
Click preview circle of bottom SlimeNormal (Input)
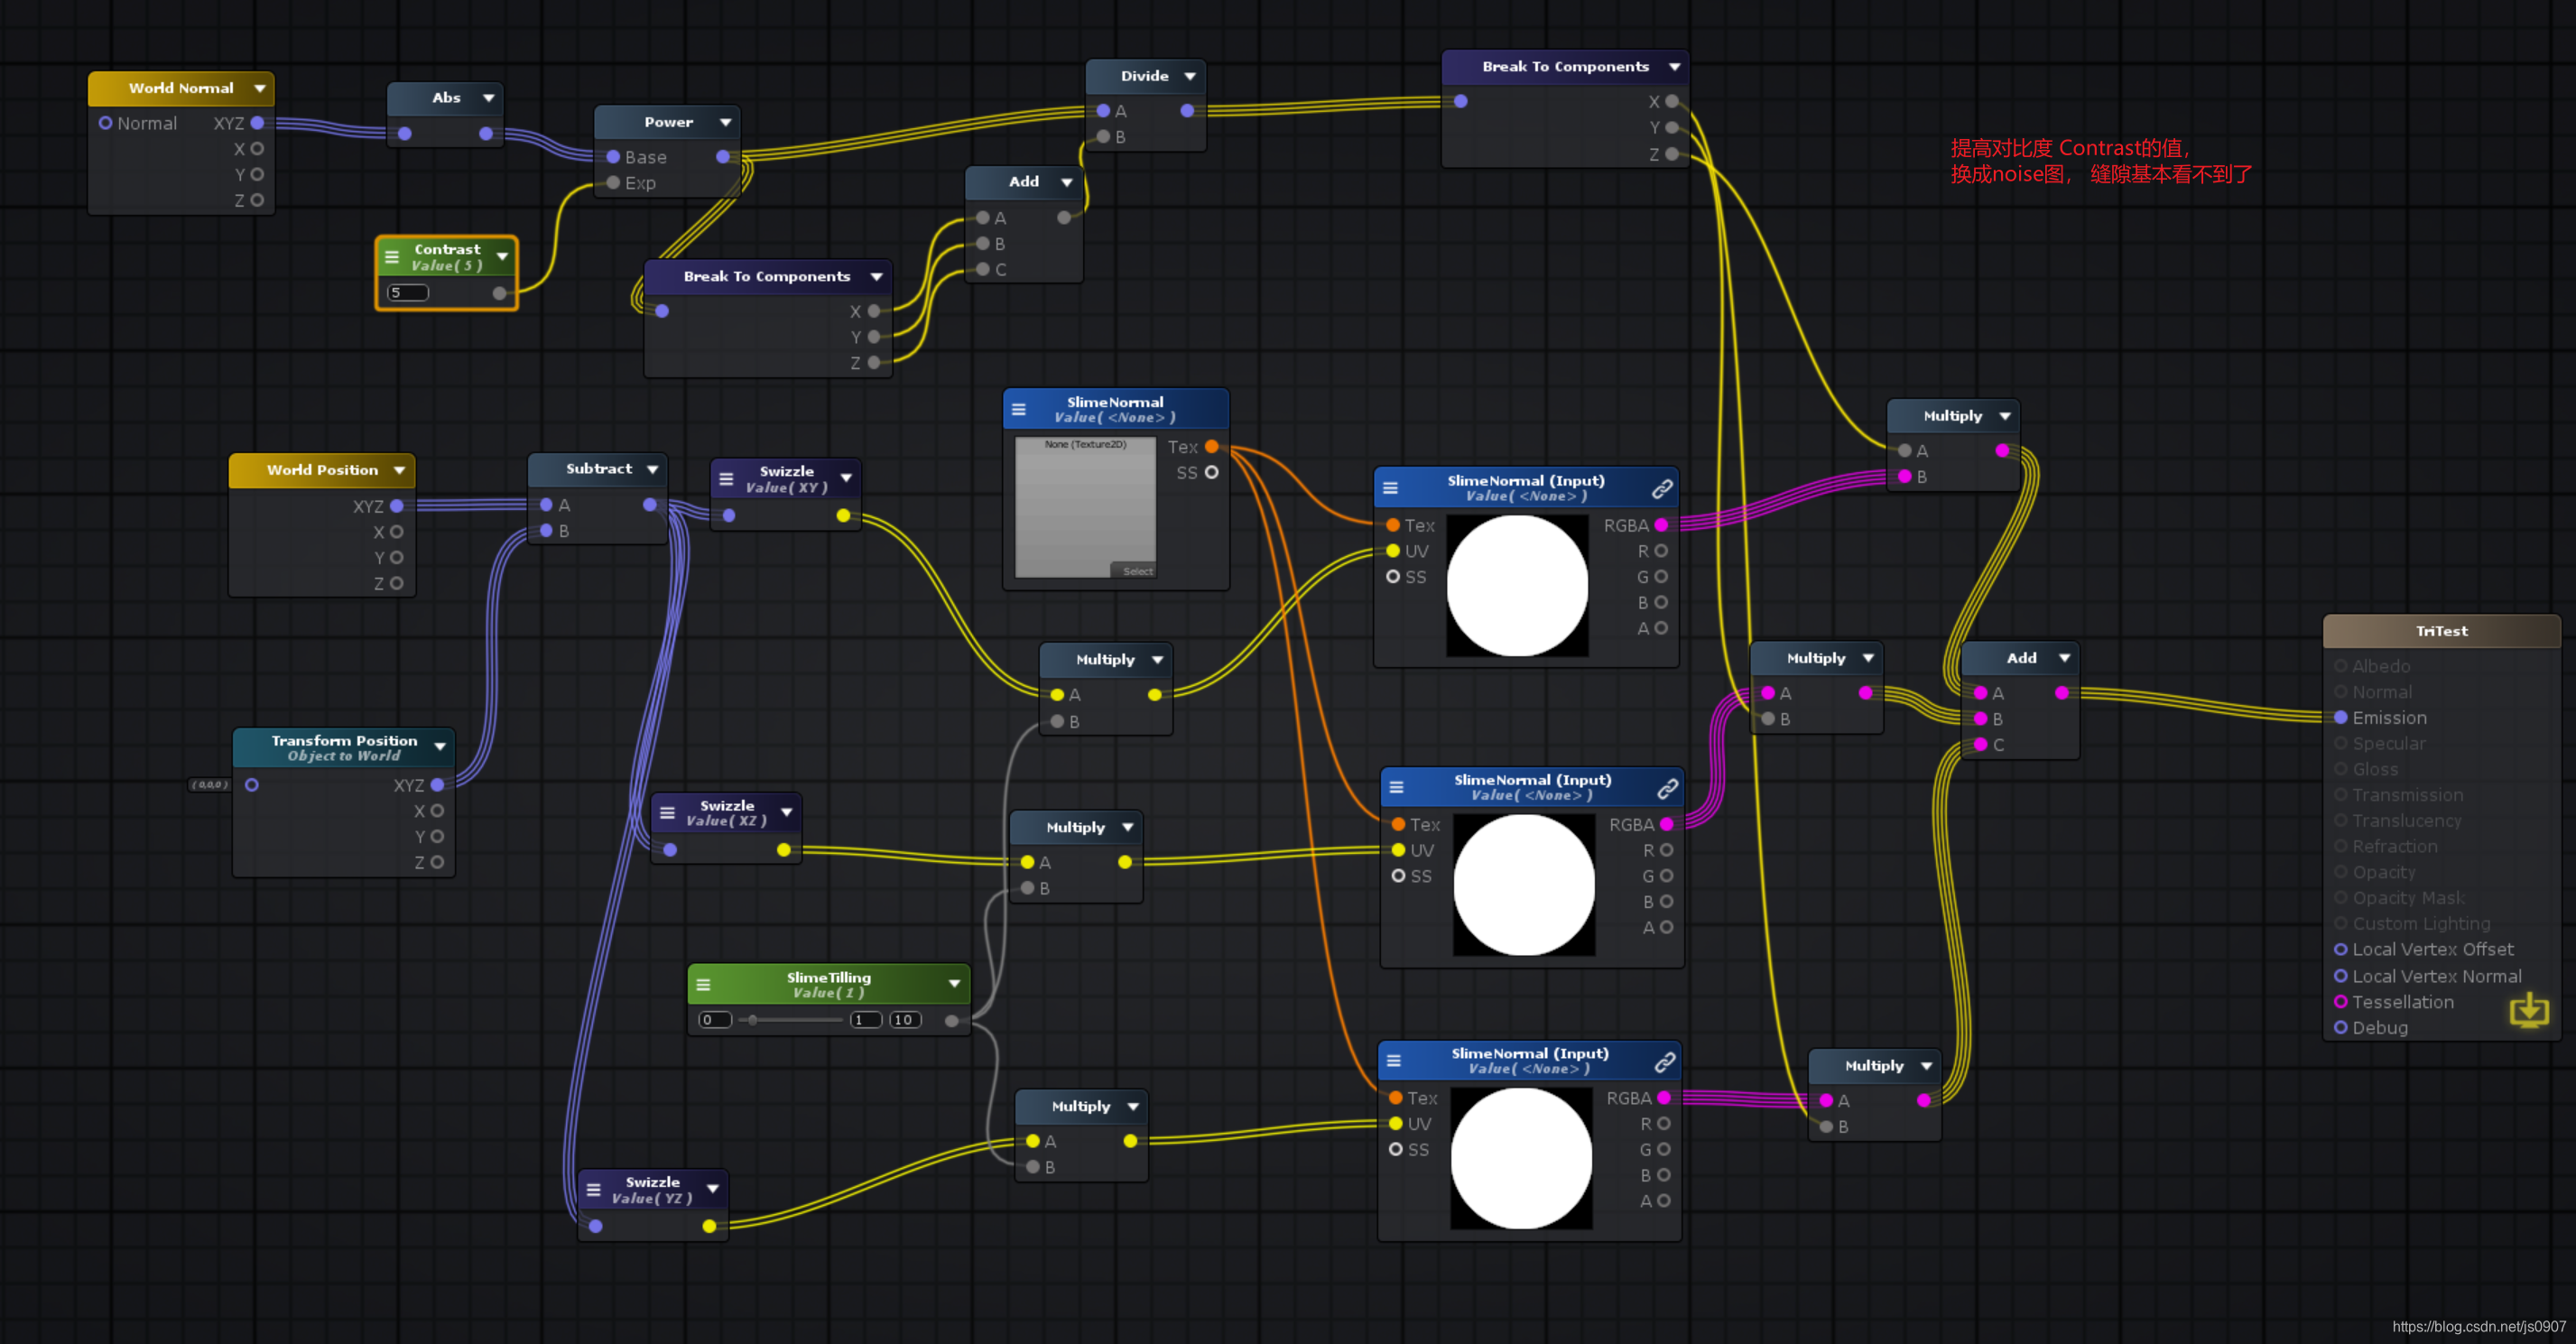click(x=1521, y=1158)
